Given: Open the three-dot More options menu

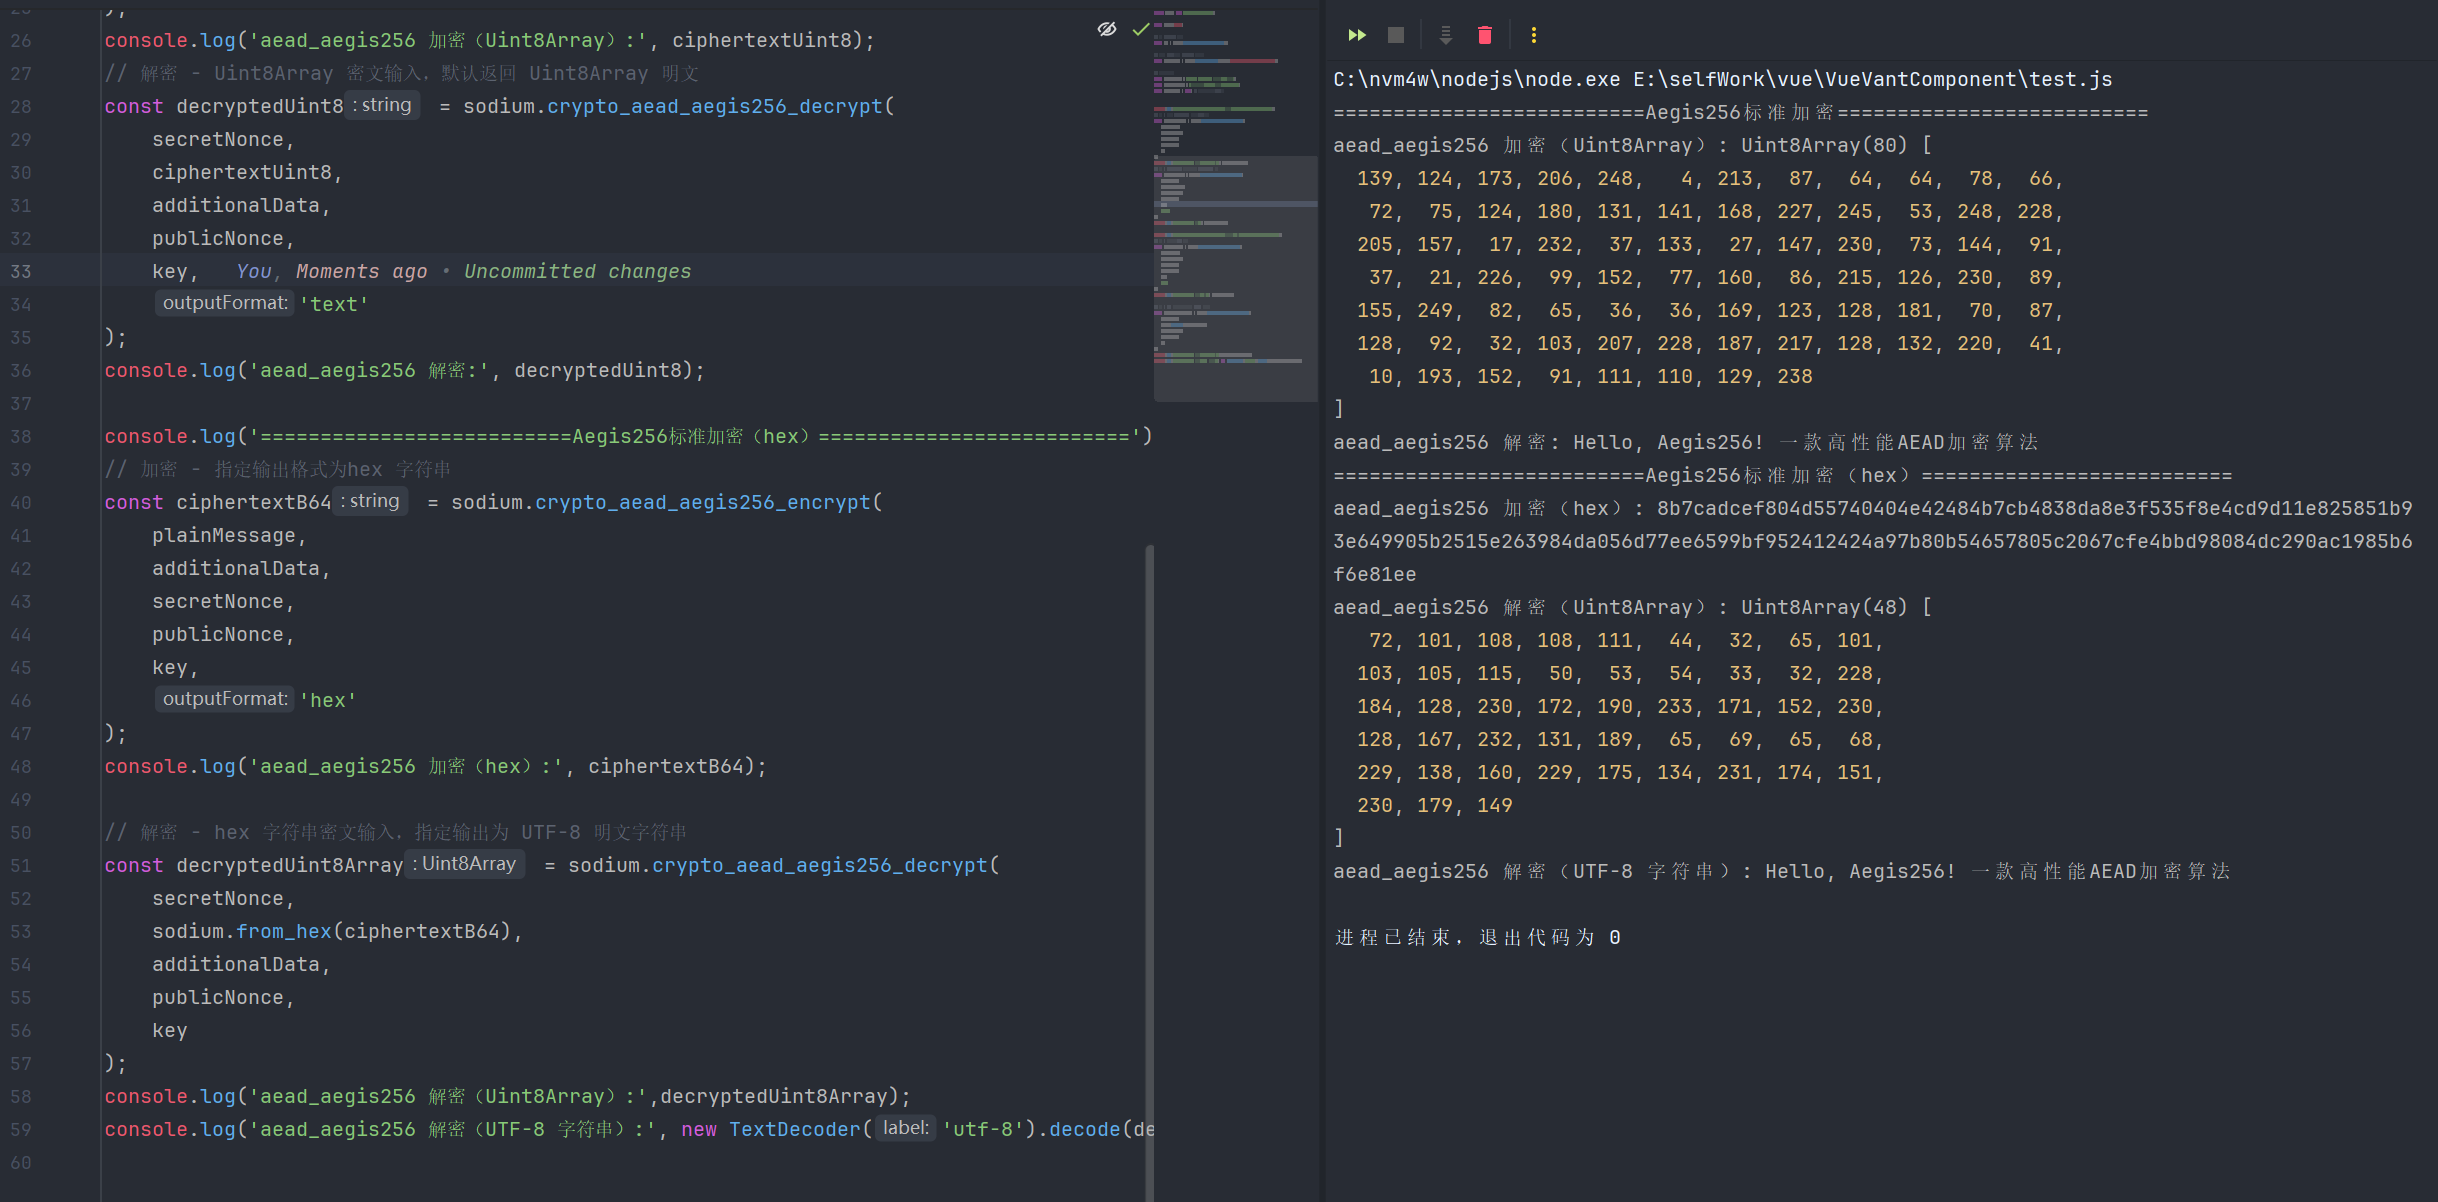Looking at the screenshot, I should point(1533,35).
